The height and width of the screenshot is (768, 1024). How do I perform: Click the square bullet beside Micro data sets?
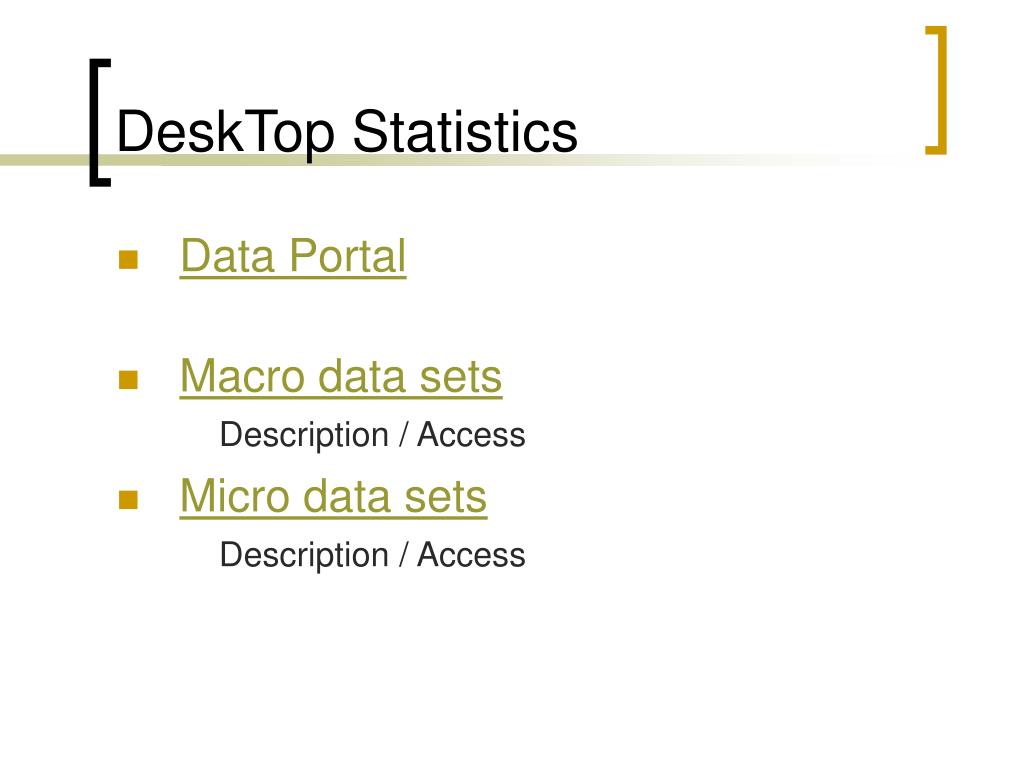(128, 500)
